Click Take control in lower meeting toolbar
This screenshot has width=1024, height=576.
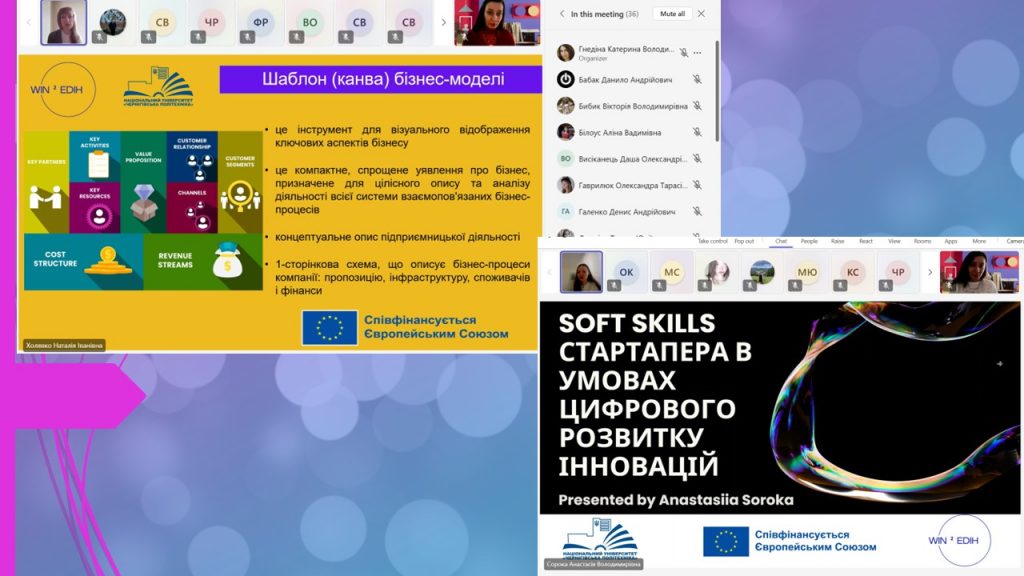tap(712, 242)
